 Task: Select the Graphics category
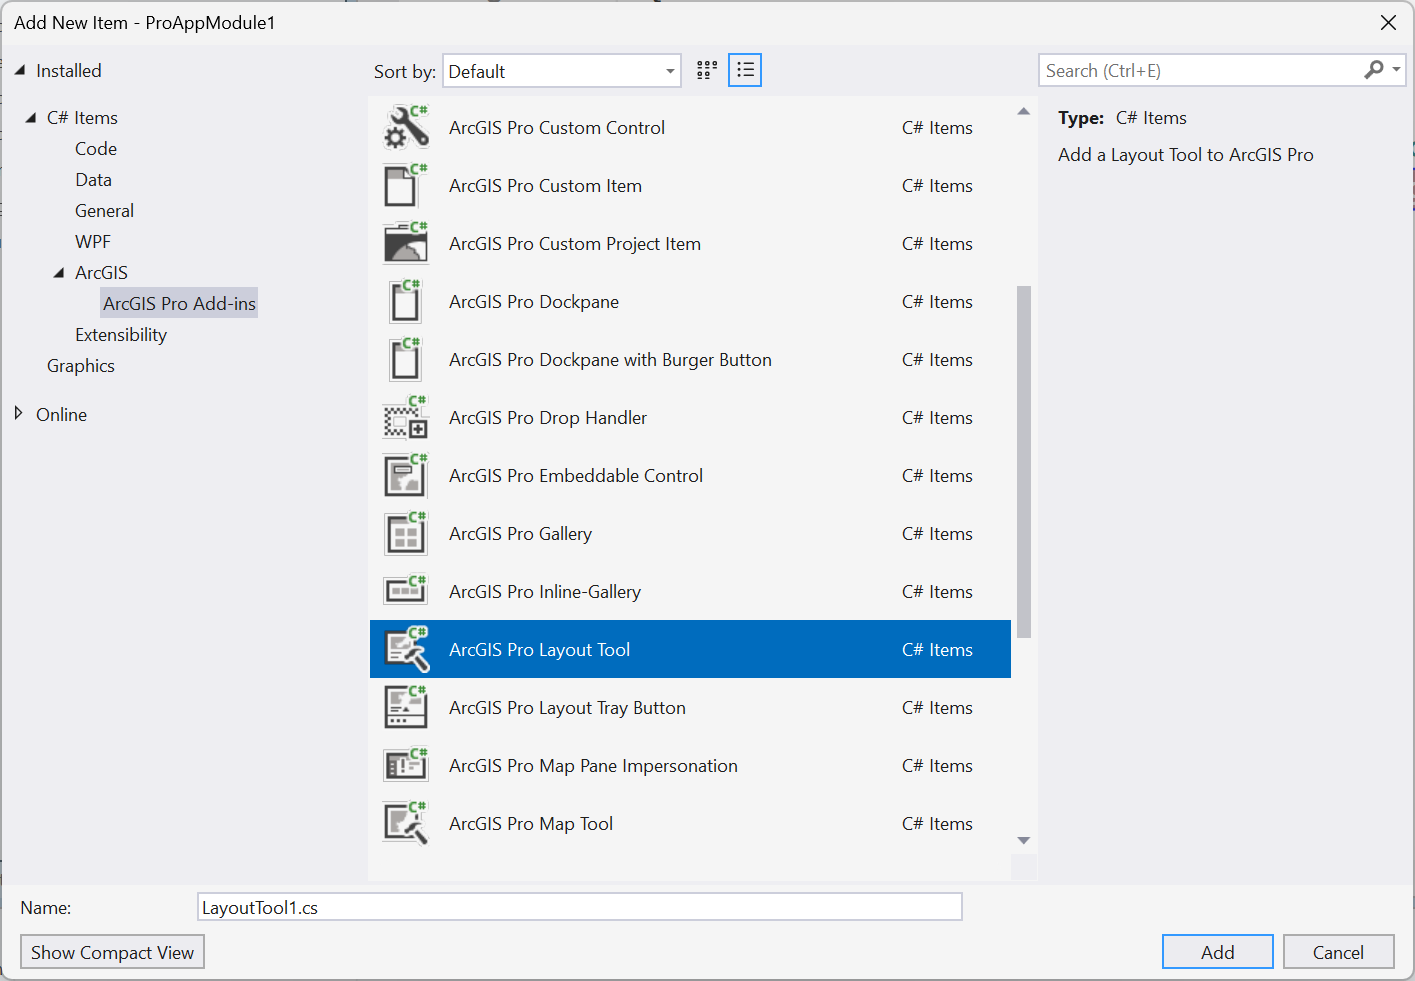[x=81, y=365]
